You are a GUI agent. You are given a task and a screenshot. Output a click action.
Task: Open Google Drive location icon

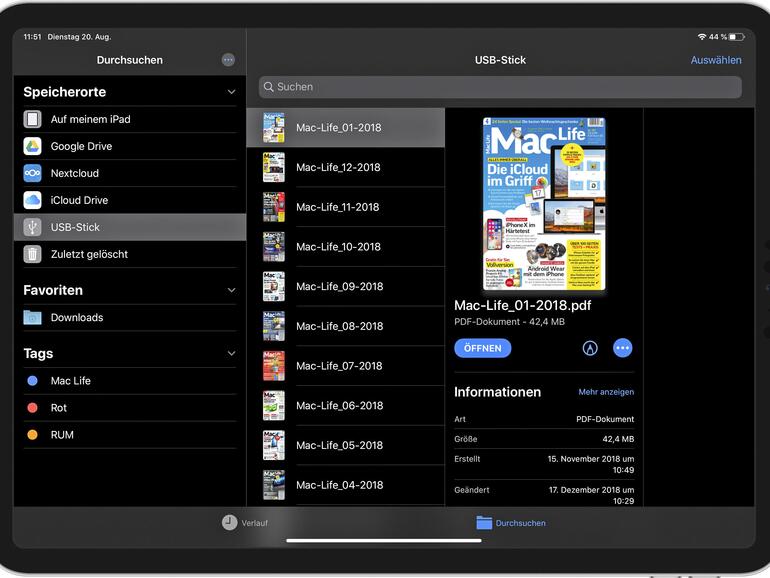click(x=32, y=146)
